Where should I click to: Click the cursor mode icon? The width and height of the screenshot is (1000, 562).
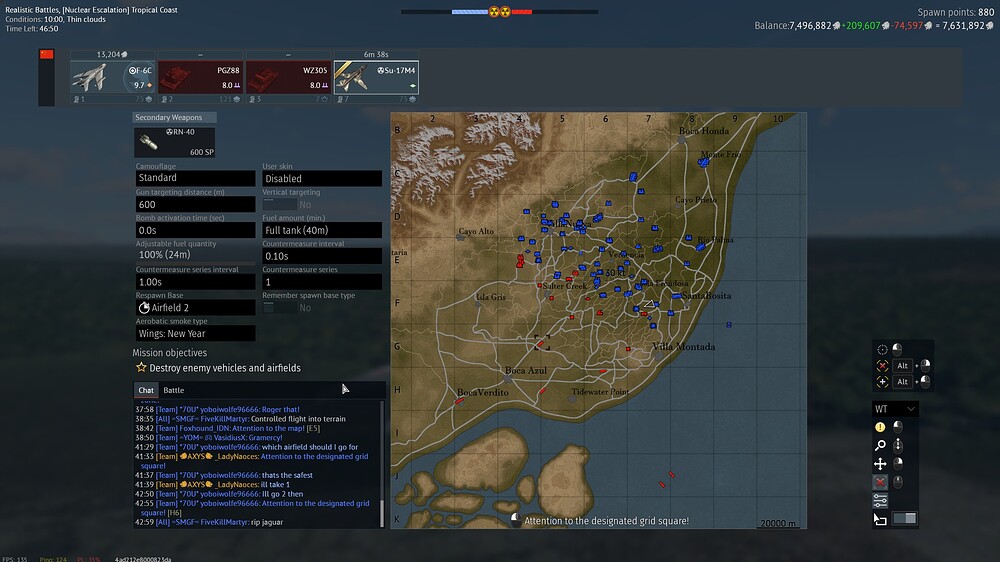880,519
